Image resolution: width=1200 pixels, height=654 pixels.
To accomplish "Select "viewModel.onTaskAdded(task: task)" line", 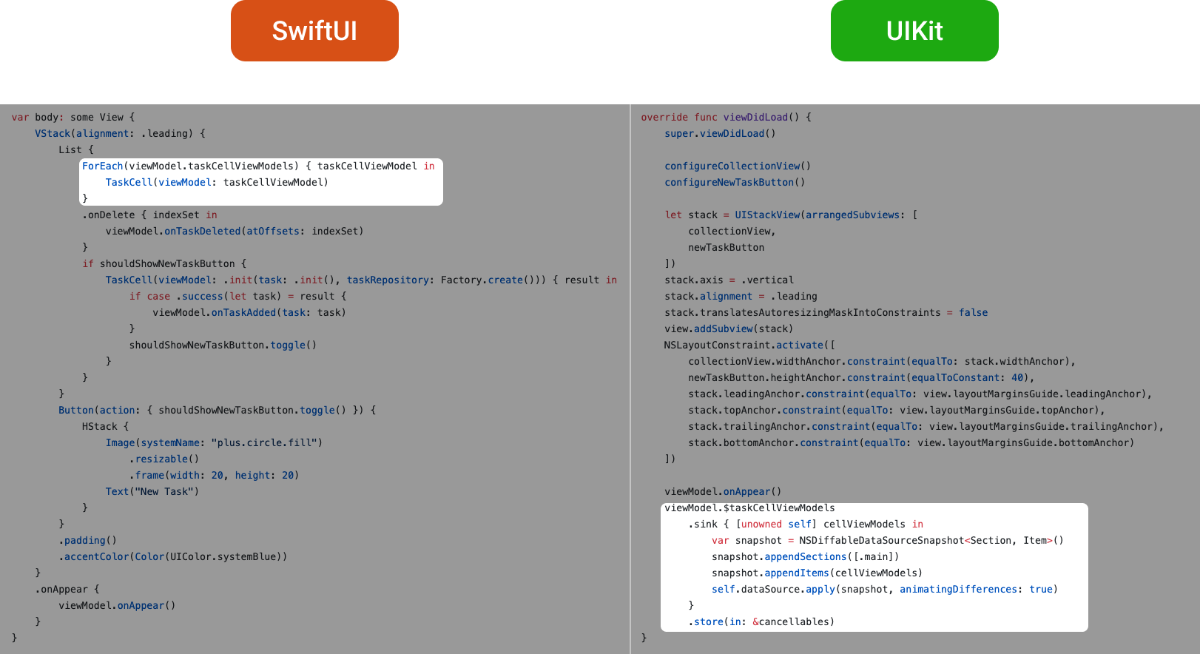I will (x=250, y=312).
